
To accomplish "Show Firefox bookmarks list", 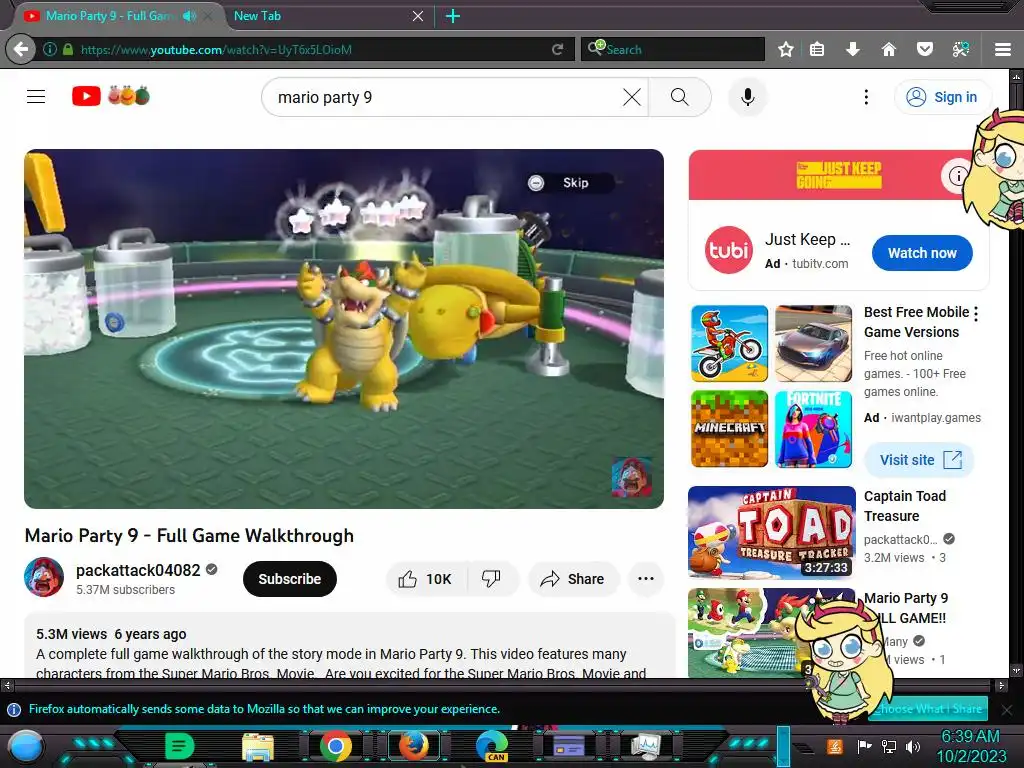I will 817,49.
